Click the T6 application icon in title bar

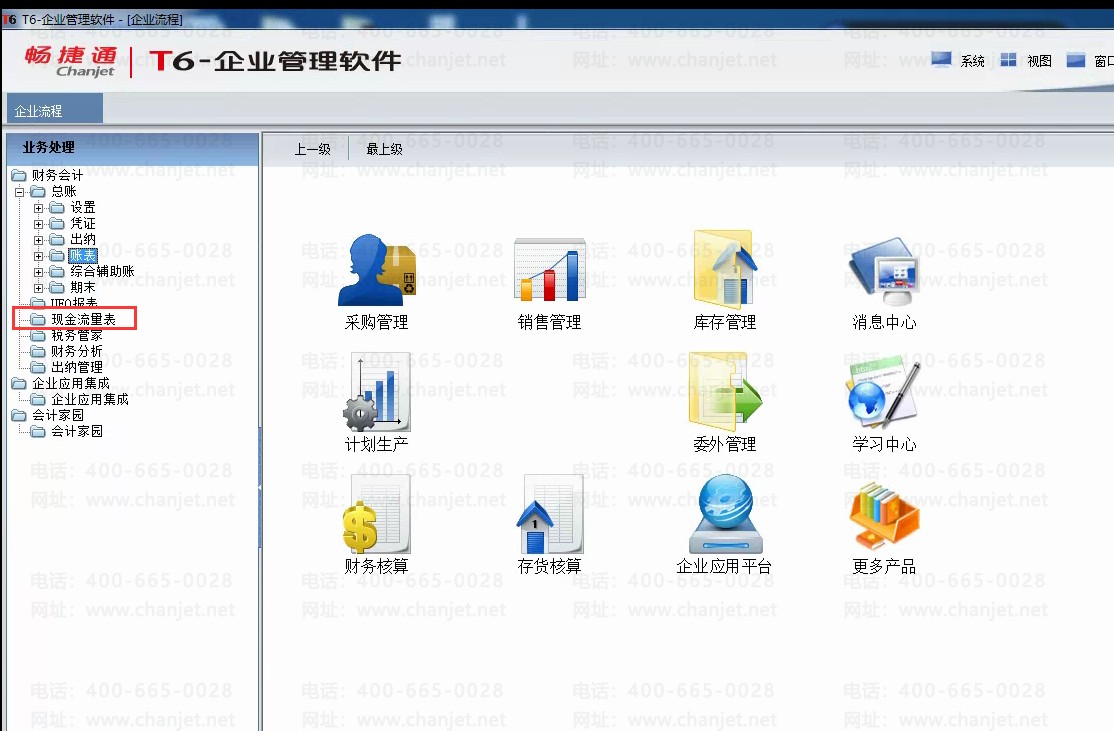point(9,19)
